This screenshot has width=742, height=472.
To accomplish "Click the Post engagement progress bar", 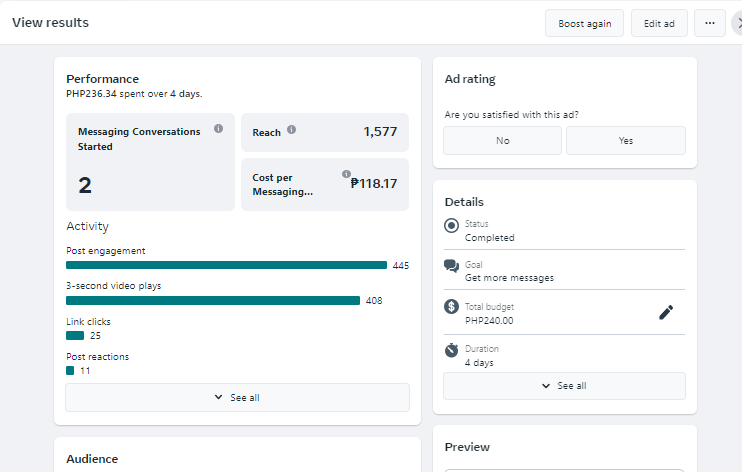I will click(x=226, y=265).
